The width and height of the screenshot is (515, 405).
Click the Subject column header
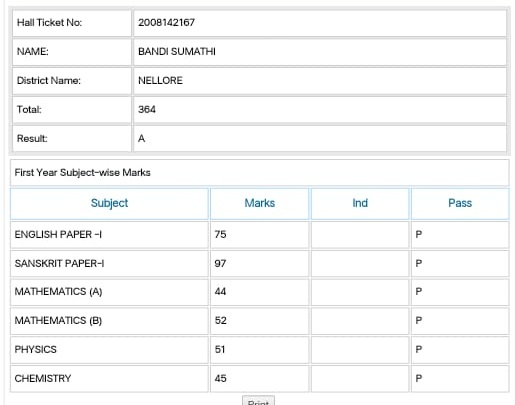point(109,203)
